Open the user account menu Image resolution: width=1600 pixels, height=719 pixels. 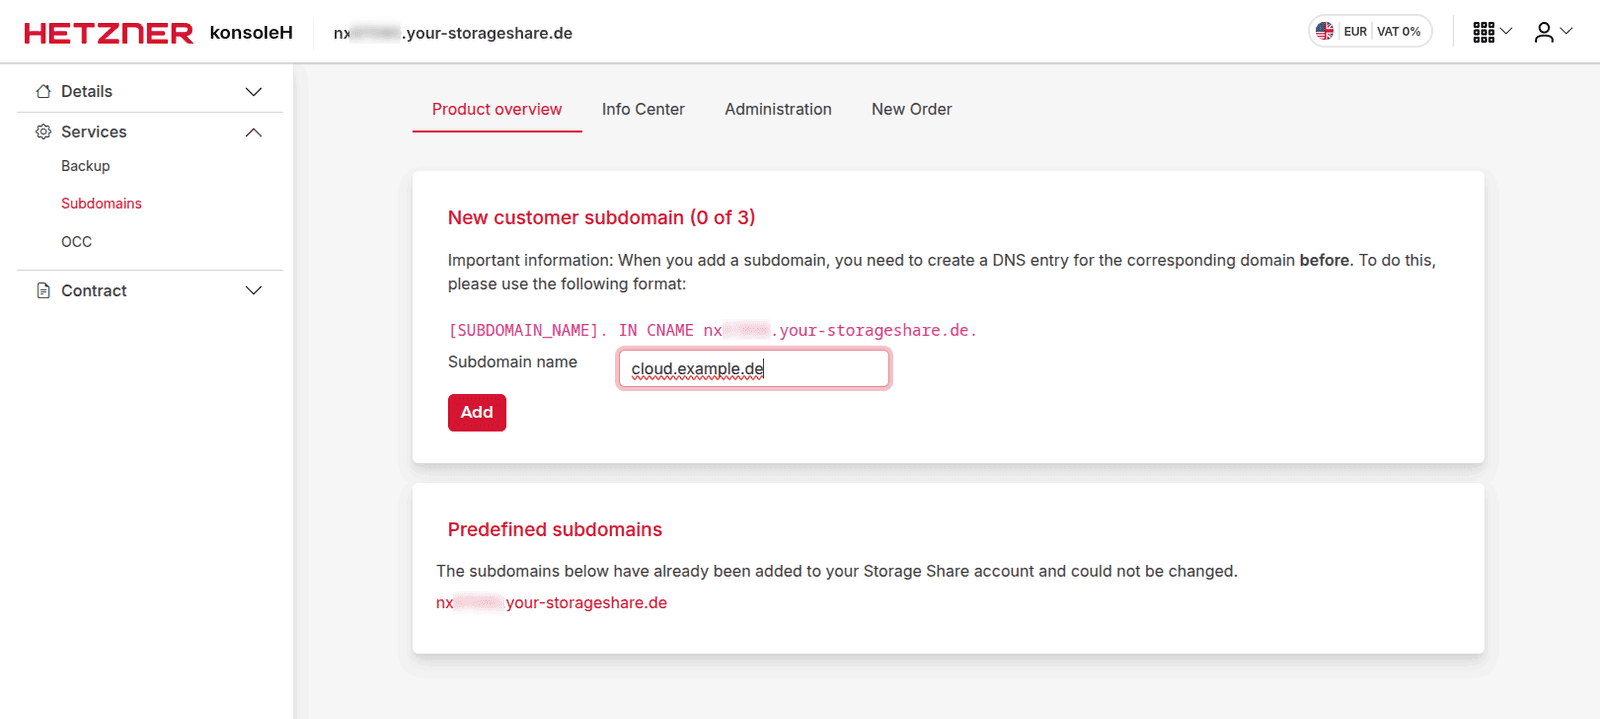[1544, 32]
